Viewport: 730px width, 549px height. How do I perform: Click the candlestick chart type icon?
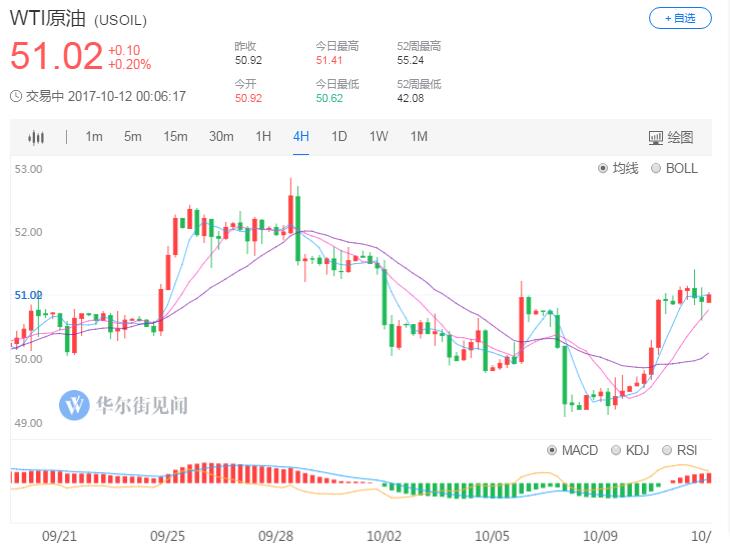tap(37, 137)
